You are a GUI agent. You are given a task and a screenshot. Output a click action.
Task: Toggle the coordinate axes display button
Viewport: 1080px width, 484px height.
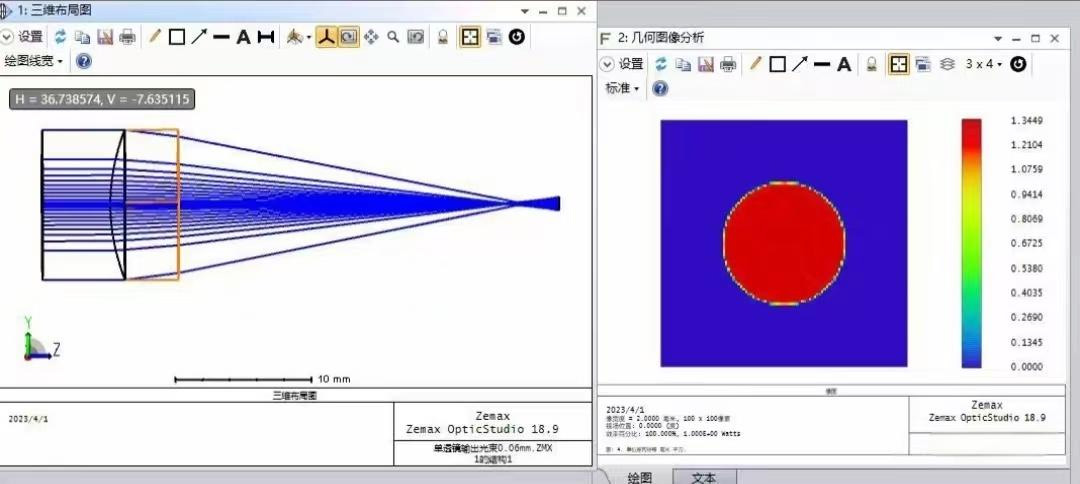point(326,36)
